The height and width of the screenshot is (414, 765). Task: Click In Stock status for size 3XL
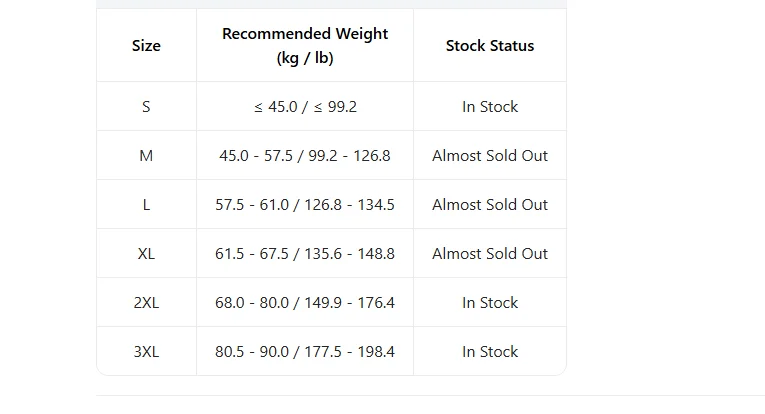click(x=490, y=352)
